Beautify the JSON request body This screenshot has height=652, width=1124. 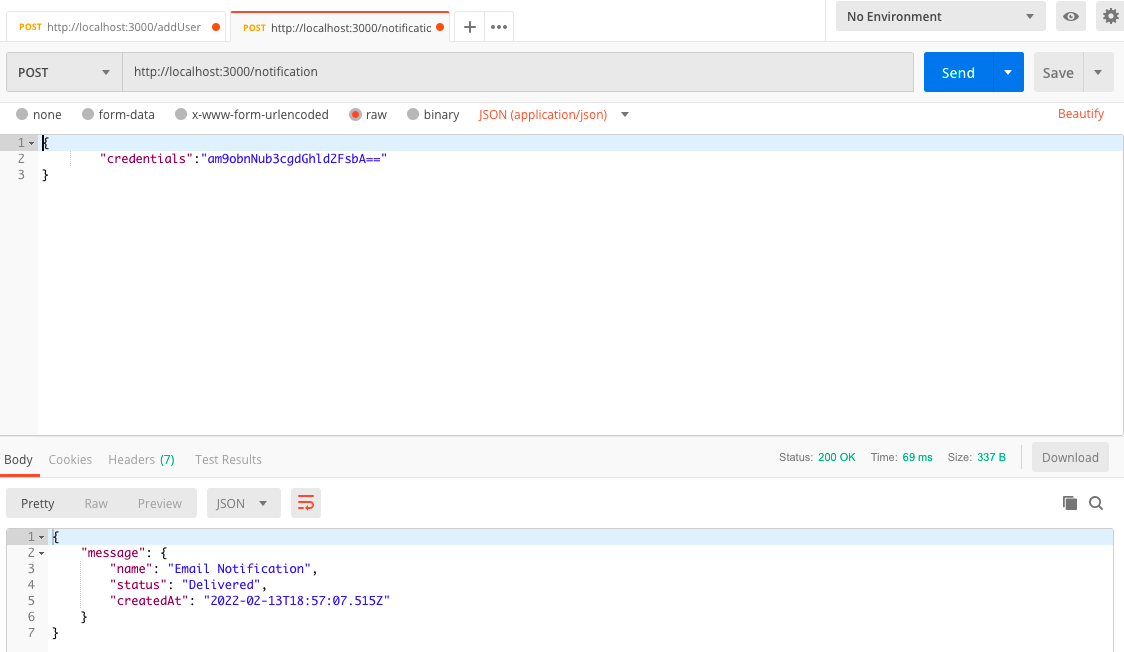(x=1080, y=114)
